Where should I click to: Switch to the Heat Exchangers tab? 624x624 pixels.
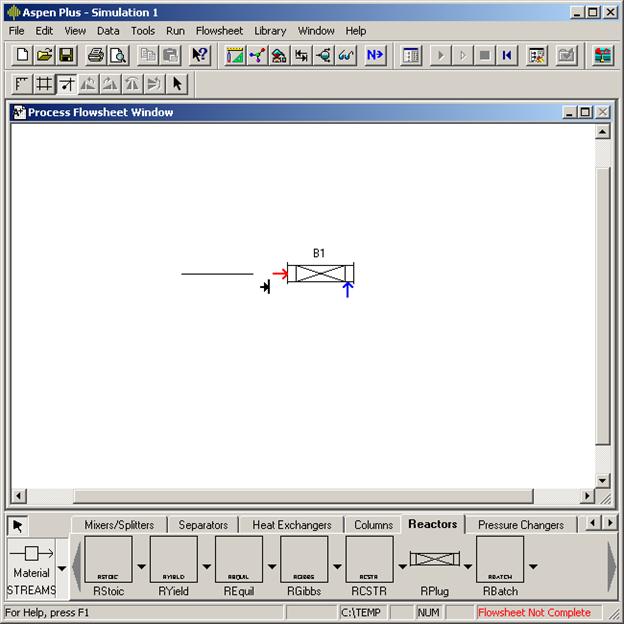tap(291, 525)
